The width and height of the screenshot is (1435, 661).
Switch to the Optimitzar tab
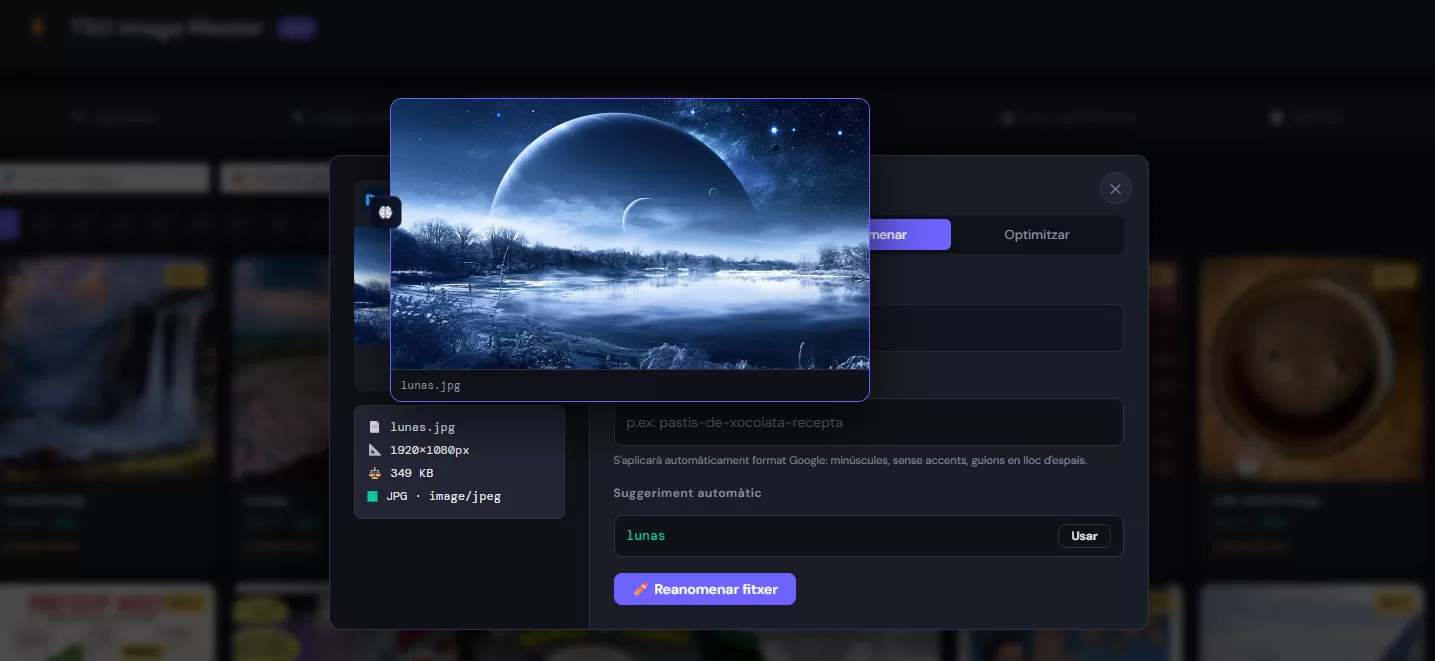[x=1036, y=234]
